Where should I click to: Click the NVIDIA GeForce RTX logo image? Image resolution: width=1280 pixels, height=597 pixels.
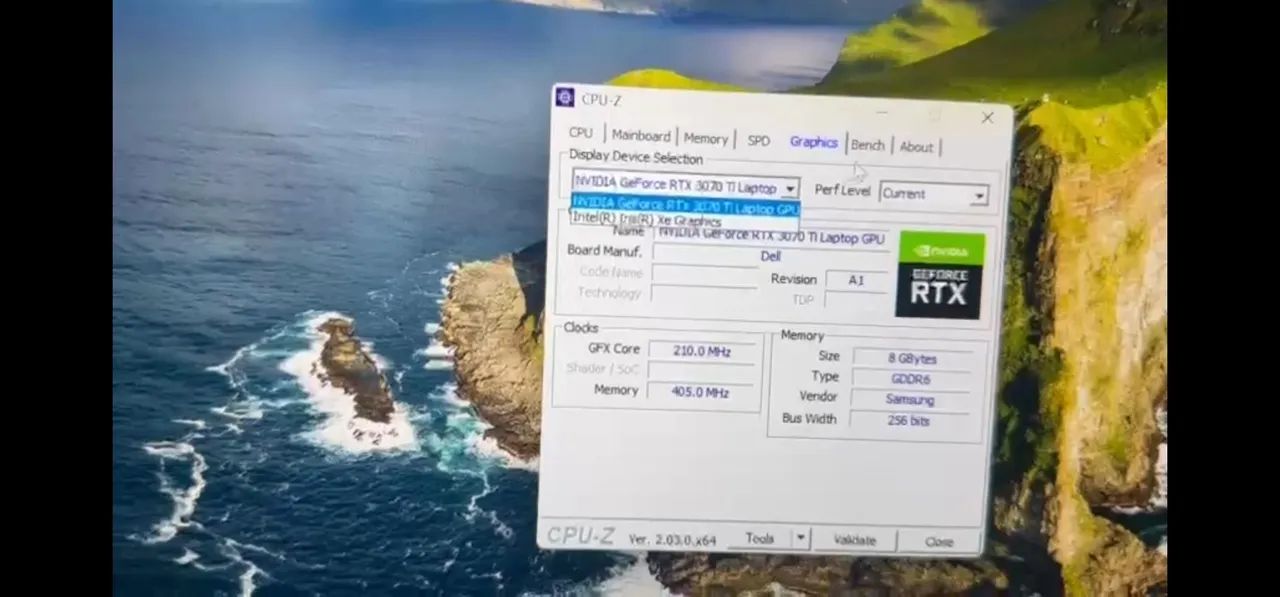[939, 275]
